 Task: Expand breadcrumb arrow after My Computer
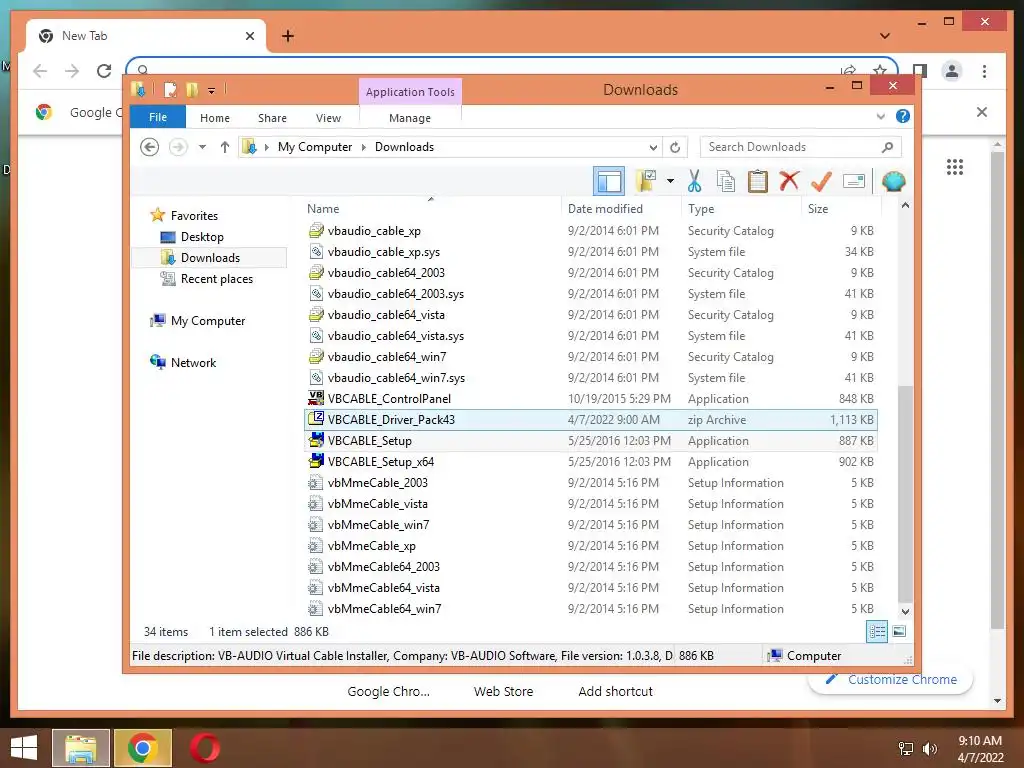coord(364,147)
